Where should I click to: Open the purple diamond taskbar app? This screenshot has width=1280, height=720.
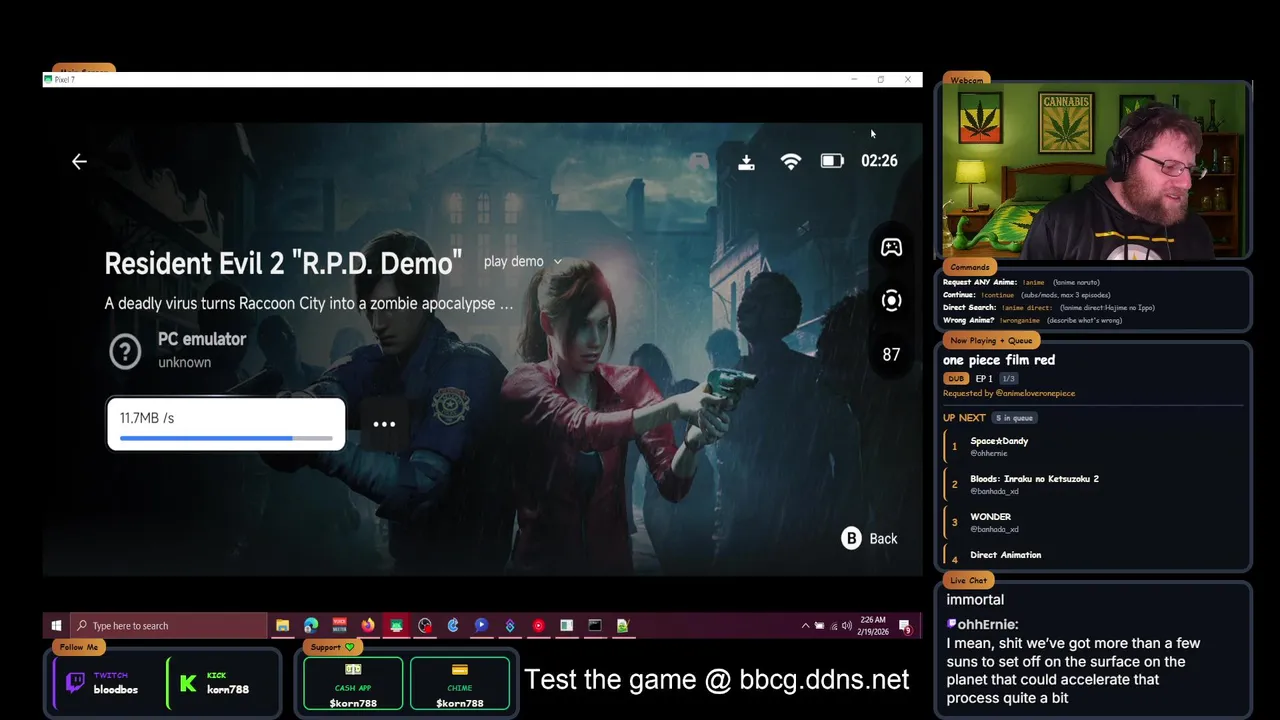(x=510, y=626)
